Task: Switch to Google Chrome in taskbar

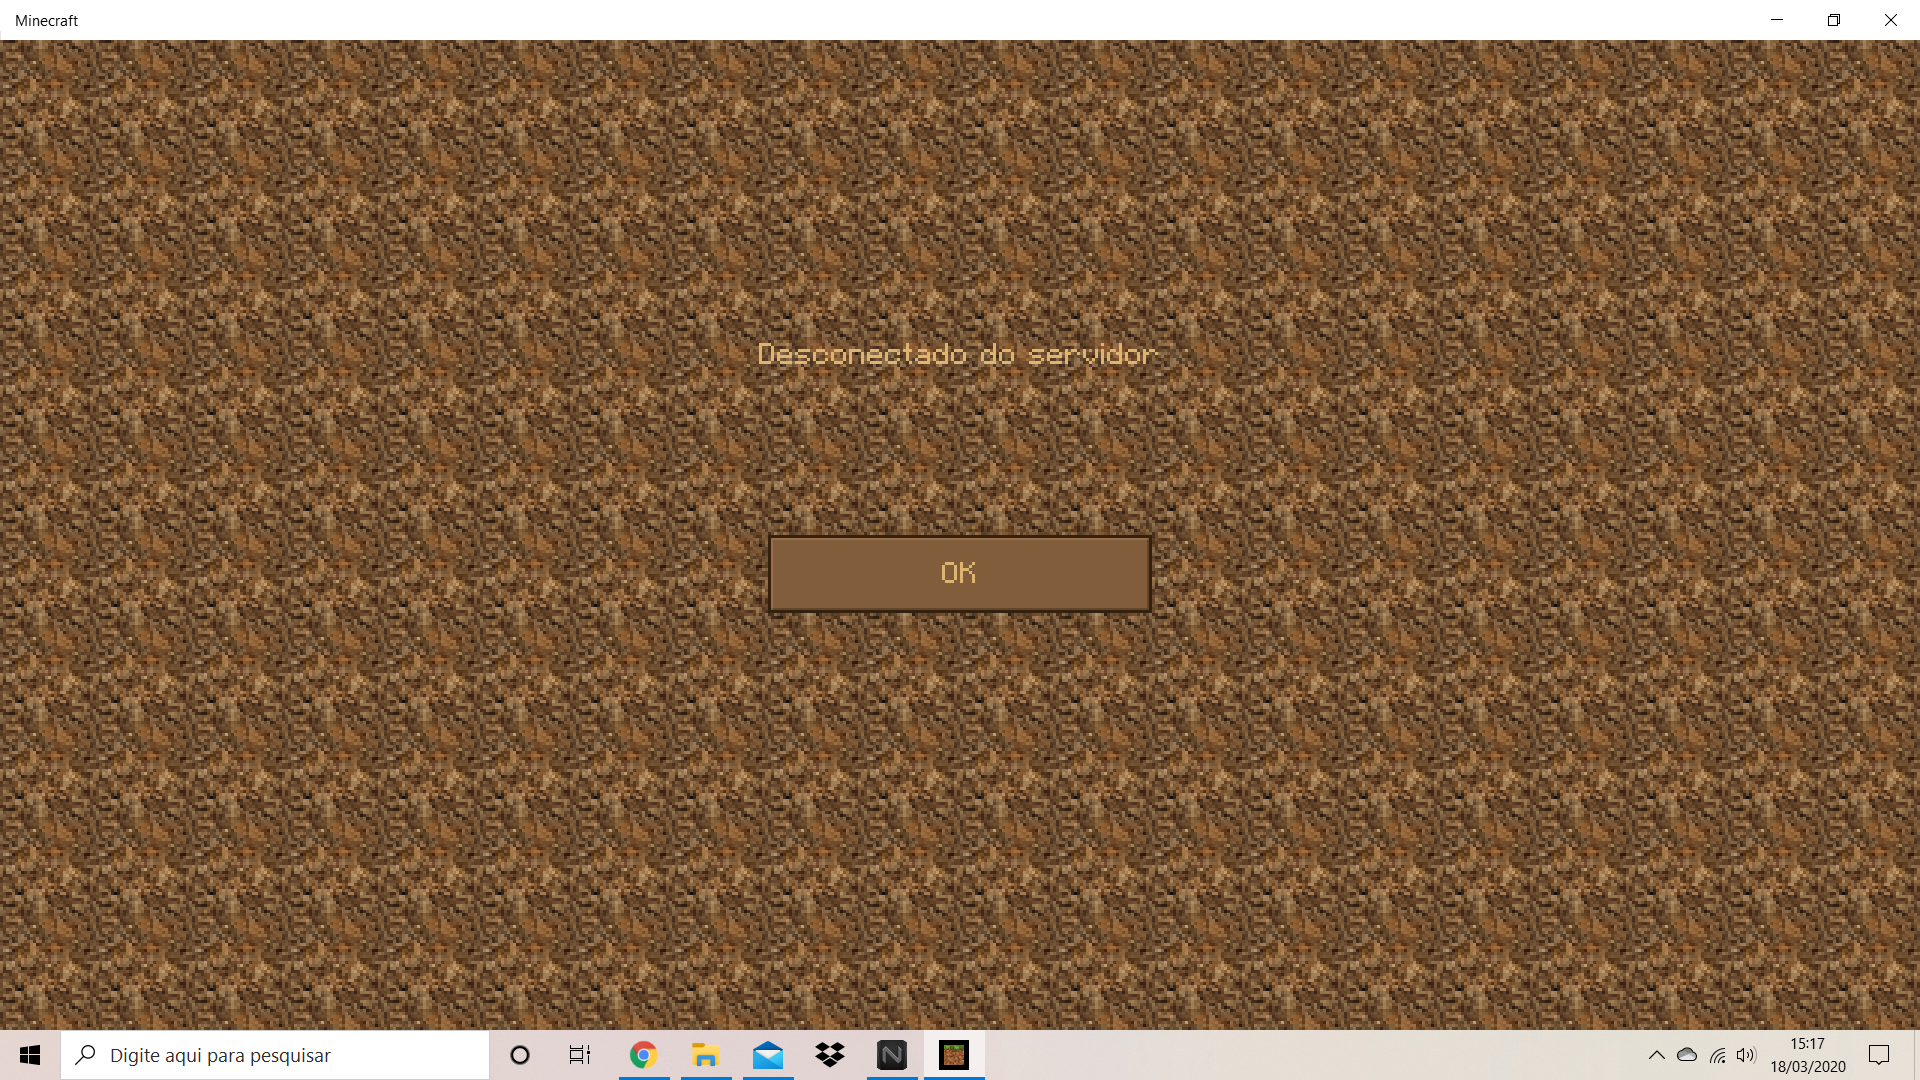Action: [x=643, y=1055]
